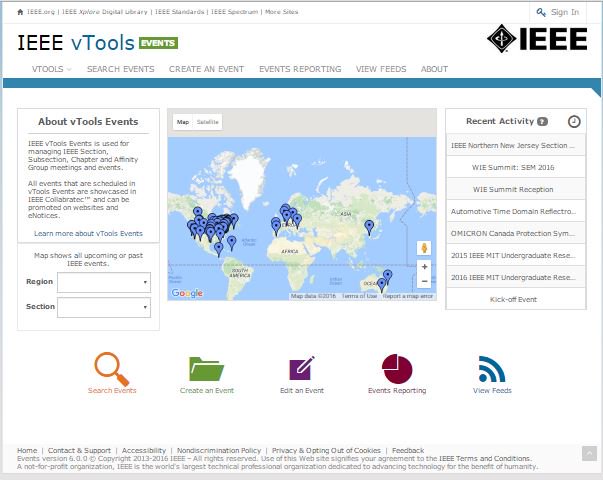
Task: Click the IEEE vTools Events site title
Action: click(98, 42)
